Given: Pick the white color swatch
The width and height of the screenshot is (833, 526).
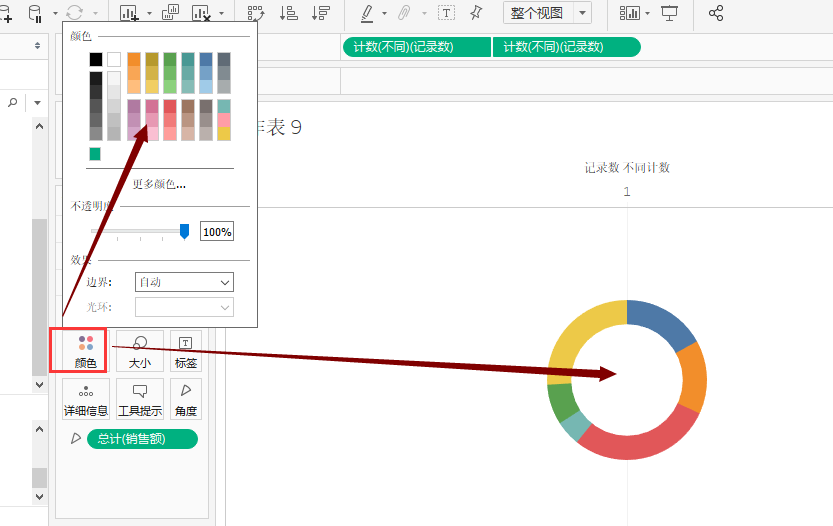Looking at the screenshot, I should [114, 60].
